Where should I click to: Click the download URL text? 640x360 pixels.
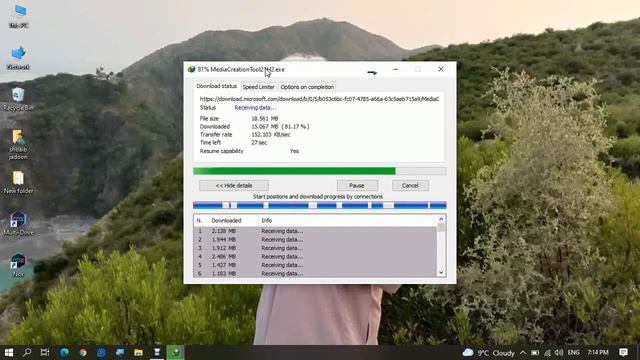tap(319, 99)
